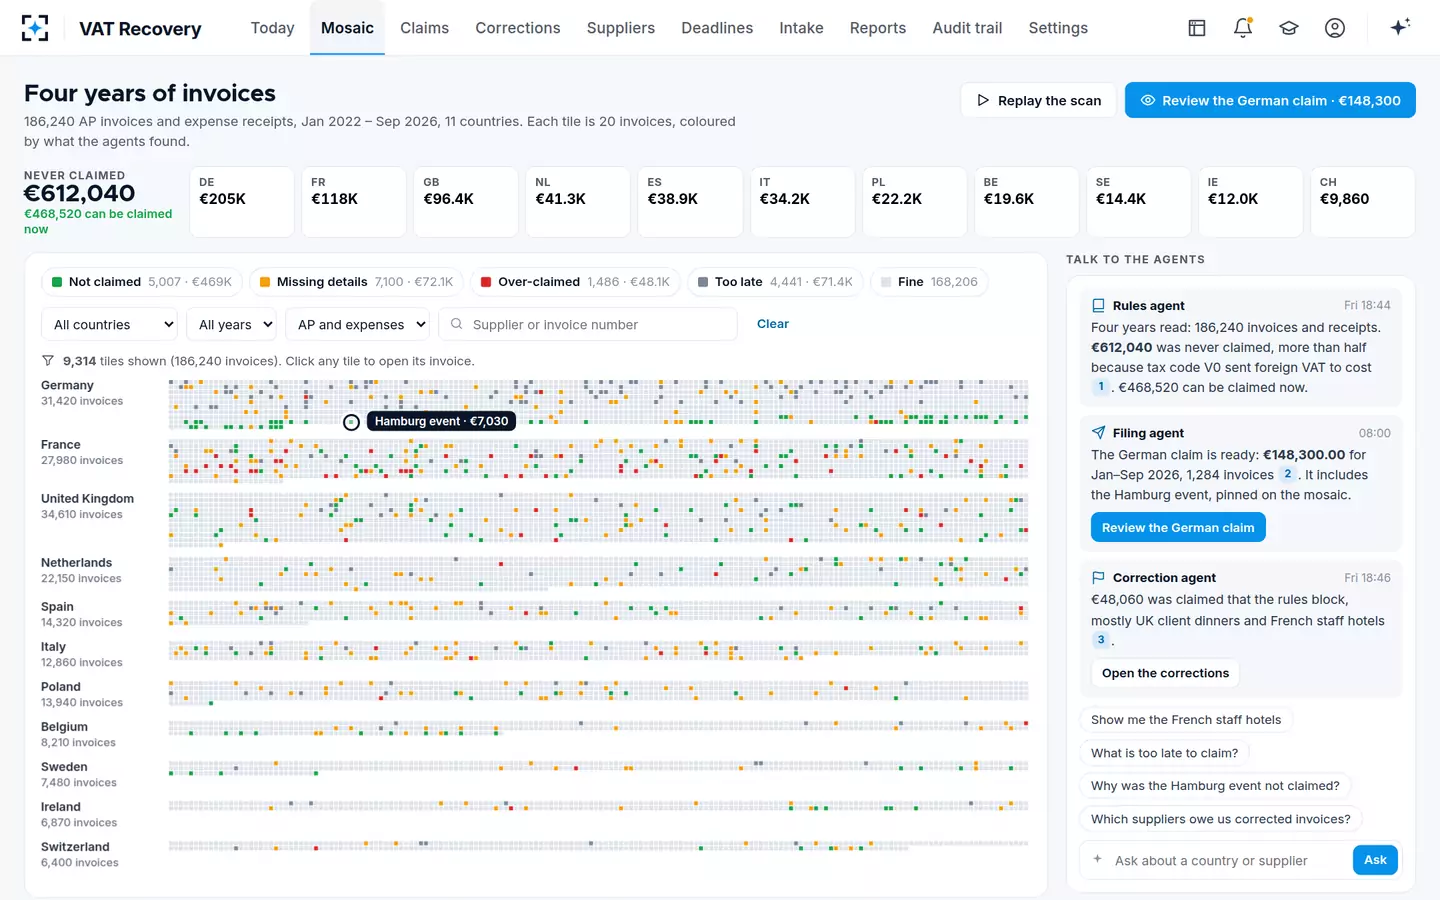Open the user account profile icon
Screen dimensions: 1440x900
(x=1335, y=28)
